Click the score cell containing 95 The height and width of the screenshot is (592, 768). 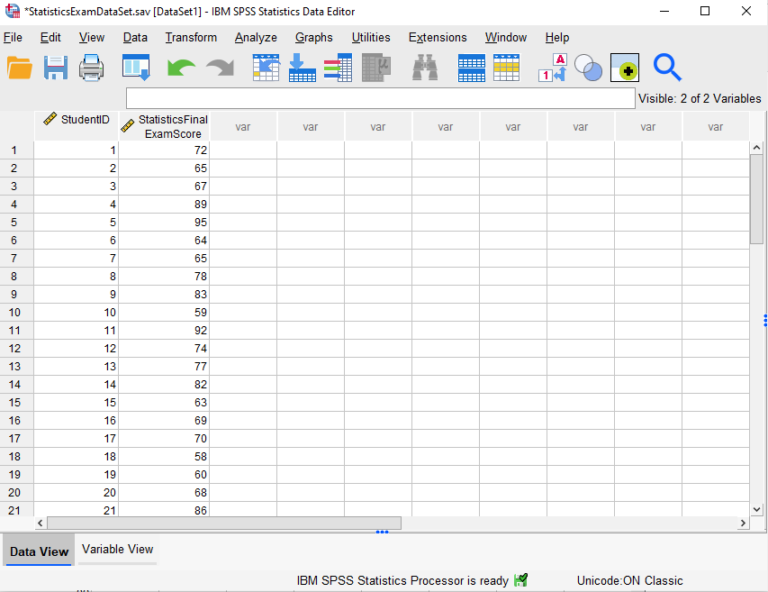(x=164, y=222)
